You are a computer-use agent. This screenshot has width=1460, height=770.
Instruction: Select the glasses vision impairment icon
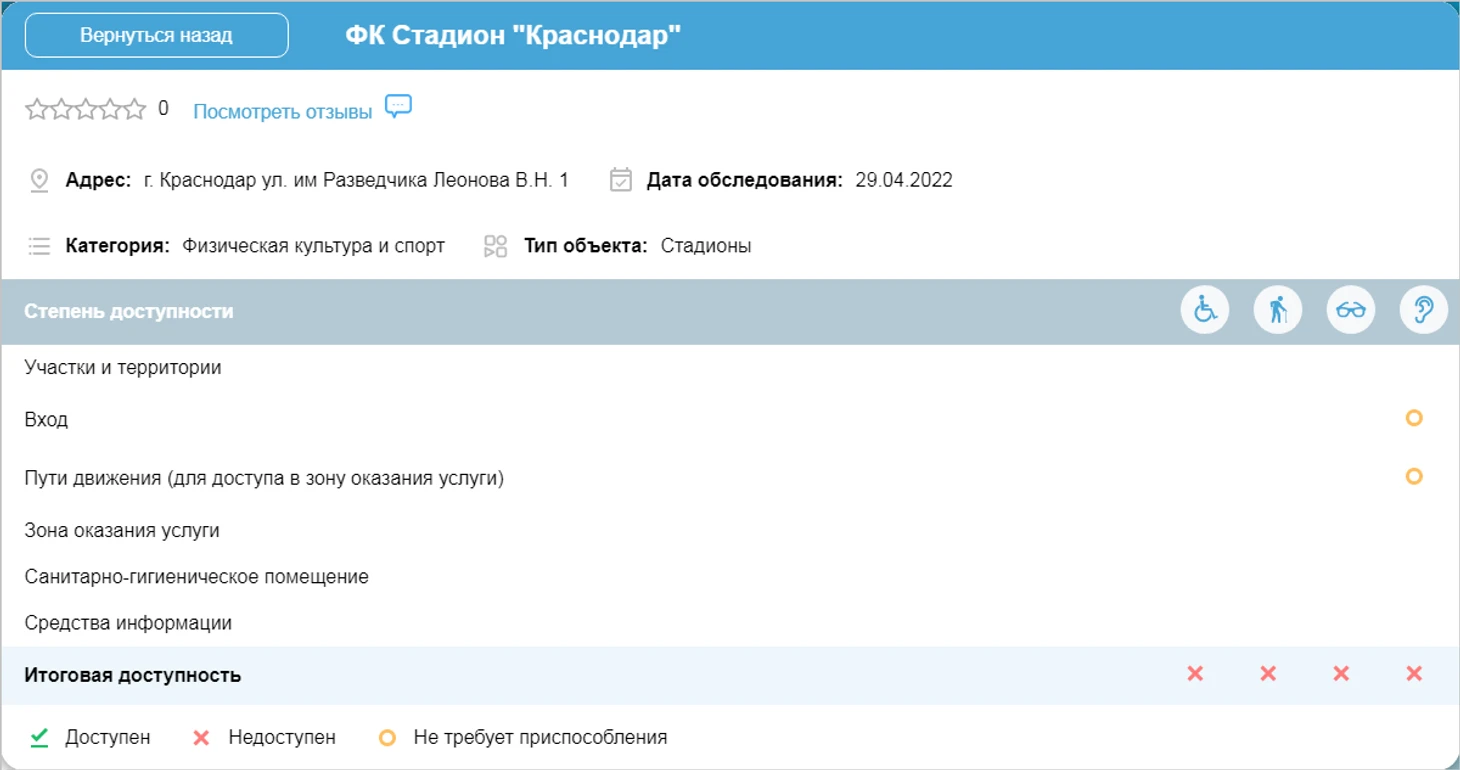(1351, 310)
